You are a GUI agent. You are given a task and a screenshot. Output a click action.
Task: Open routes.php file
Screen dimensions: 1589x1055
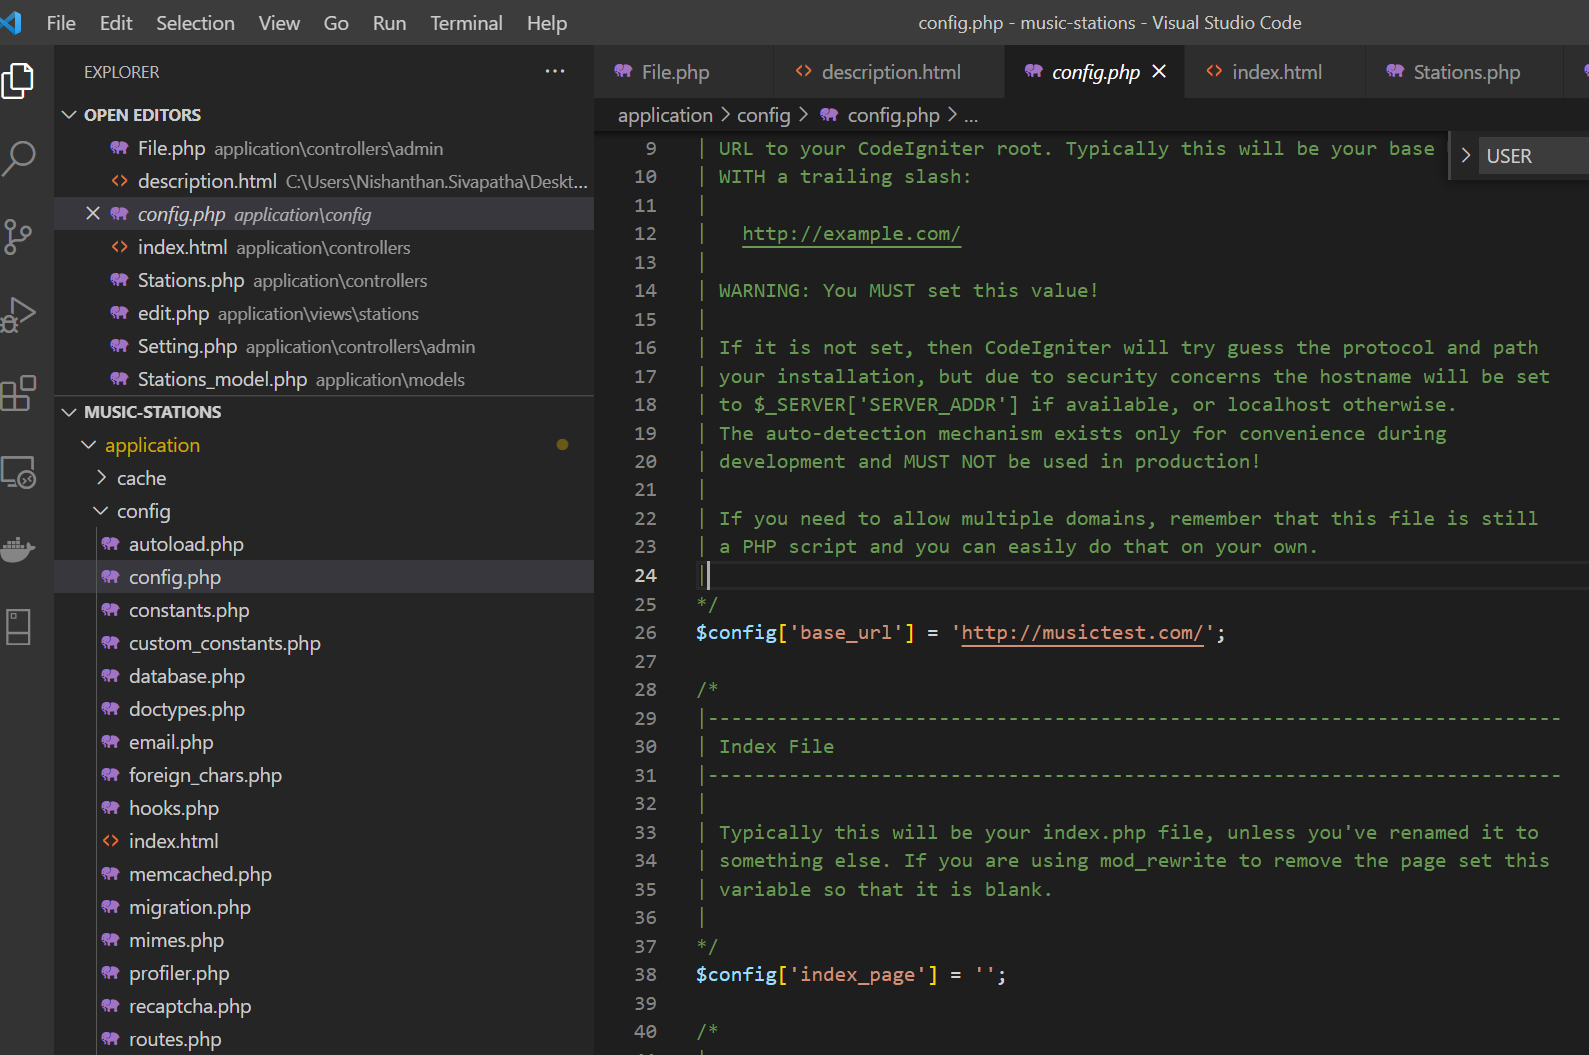[x=324, y=1039]
